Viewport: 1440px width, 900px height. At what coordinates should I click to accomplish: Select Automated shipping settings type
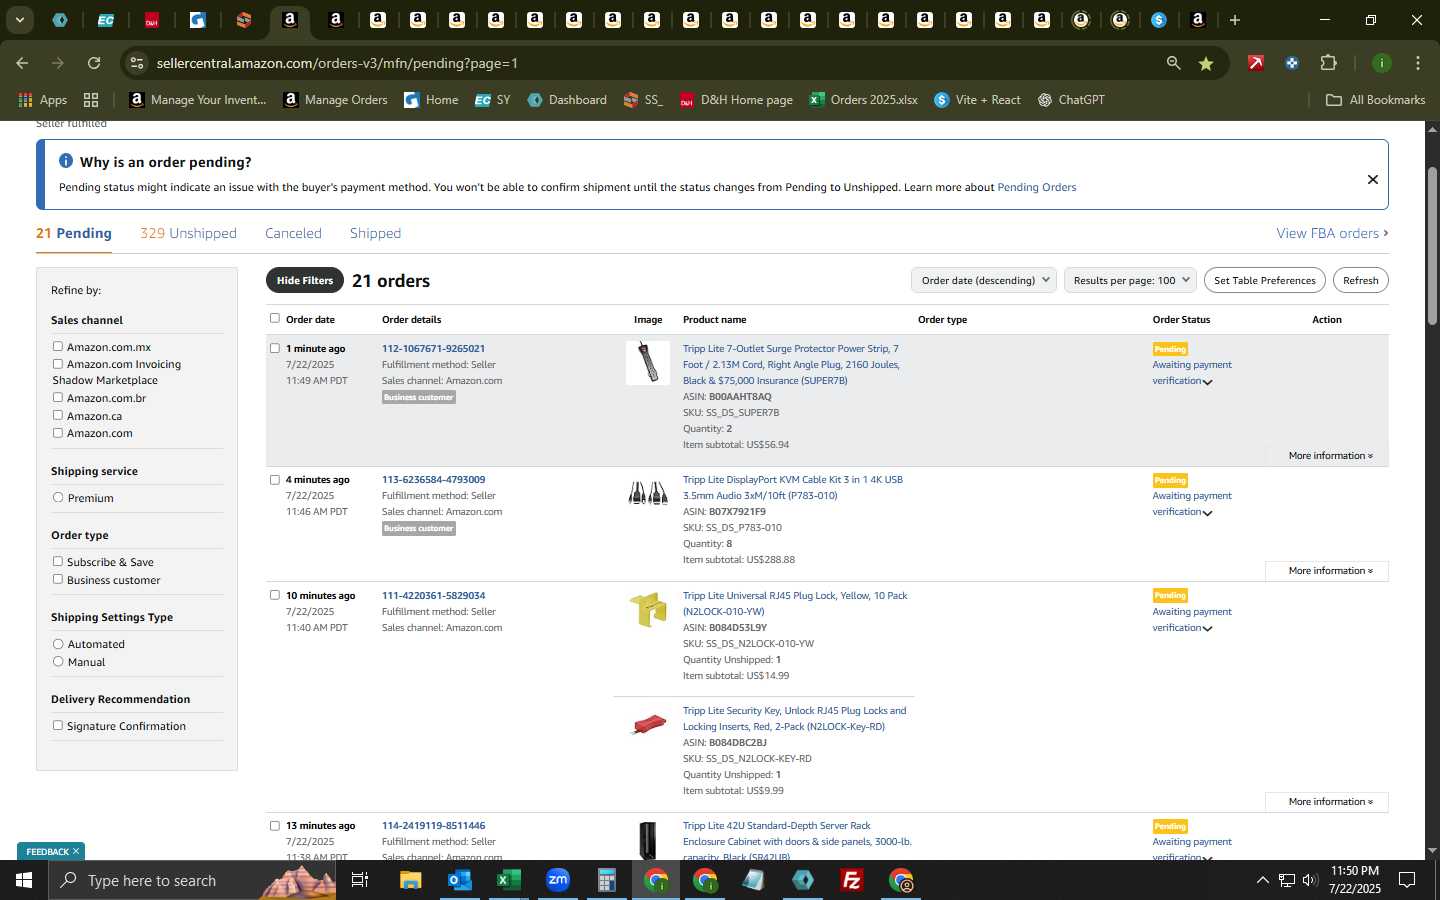(58, 644)
